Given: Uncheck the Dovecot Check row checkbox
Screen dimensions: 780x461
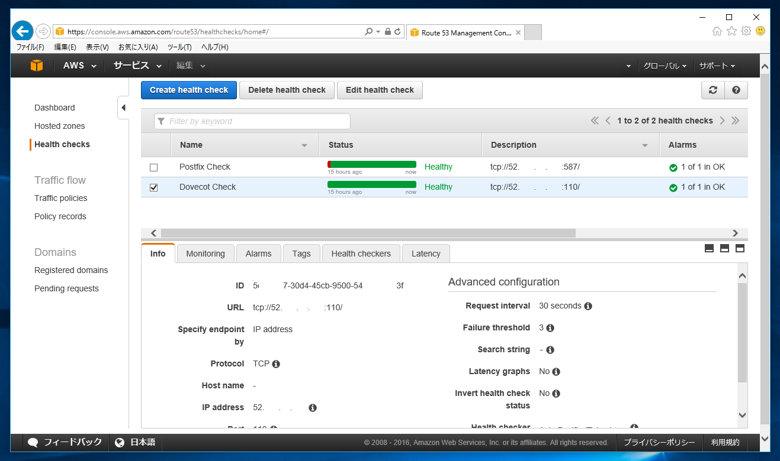Looking at the screenshot, I should point(154,187).
